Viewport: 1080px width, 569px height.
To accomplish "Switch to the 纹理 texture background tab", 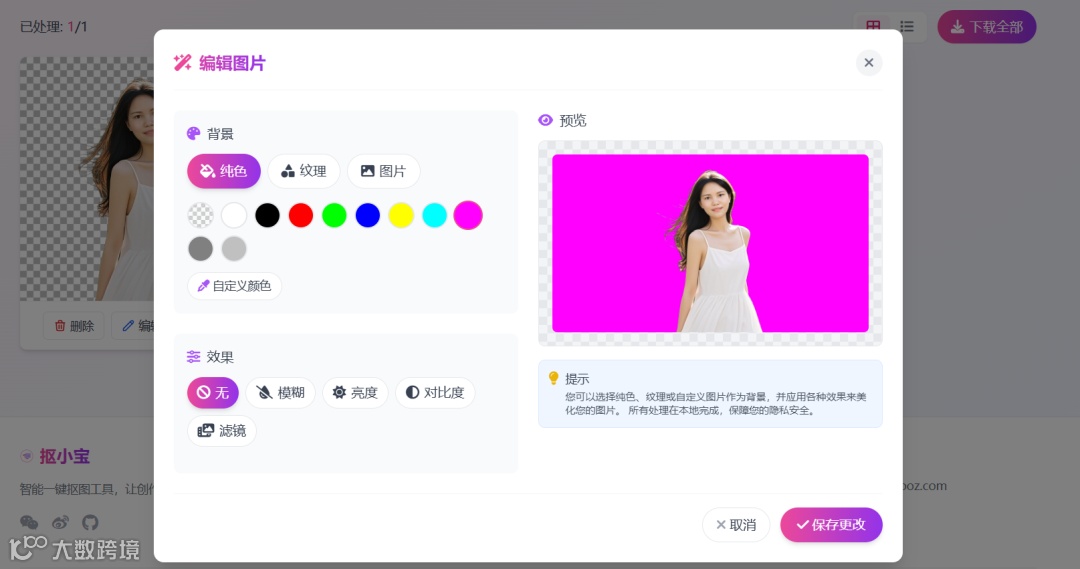I will point(304,171).
